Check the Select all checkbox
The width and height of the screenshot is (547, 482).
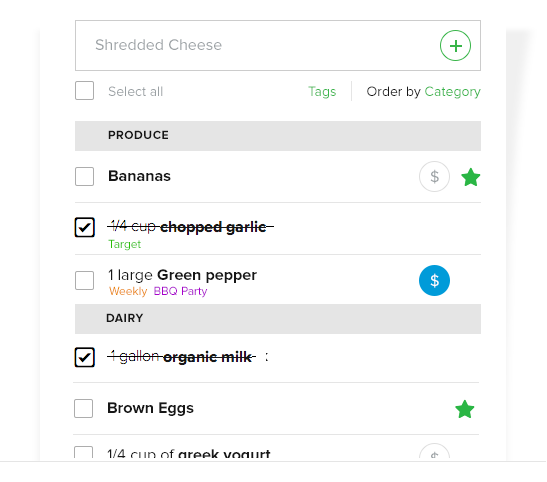pos(84,91)
